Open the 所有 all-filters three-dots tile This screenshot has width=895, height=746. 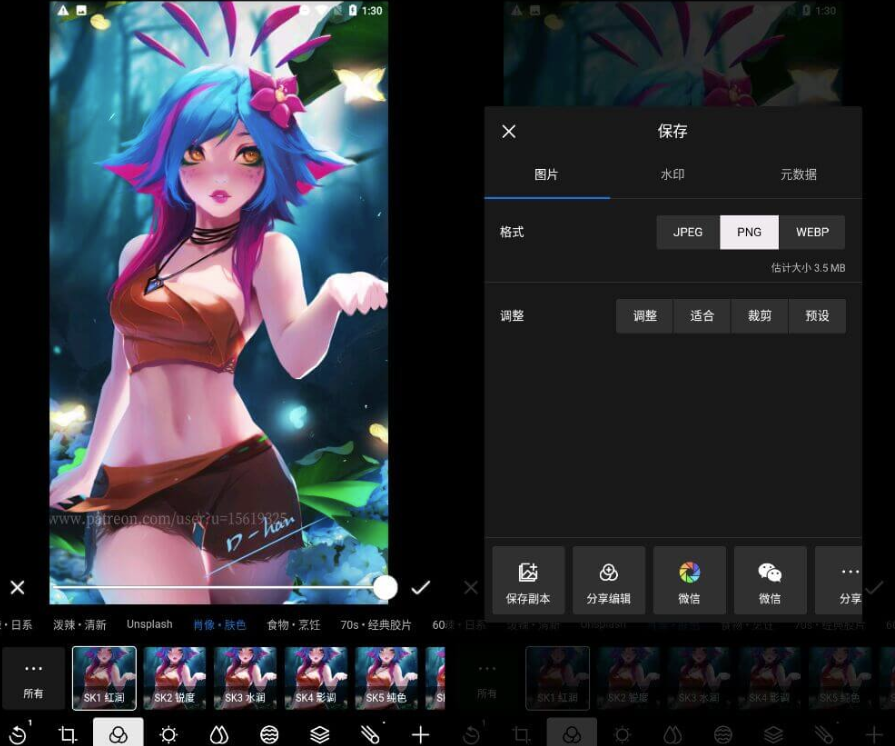point(33,678)
